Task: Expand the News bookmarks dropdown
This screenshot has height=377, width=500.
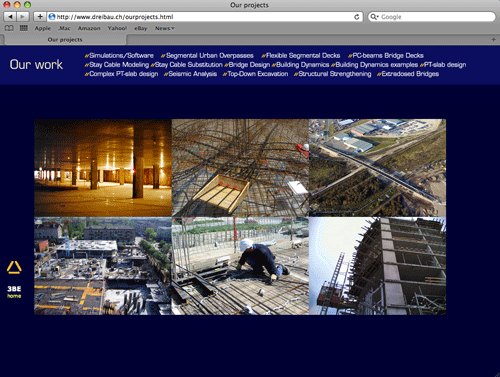Action: coord(164,28)
